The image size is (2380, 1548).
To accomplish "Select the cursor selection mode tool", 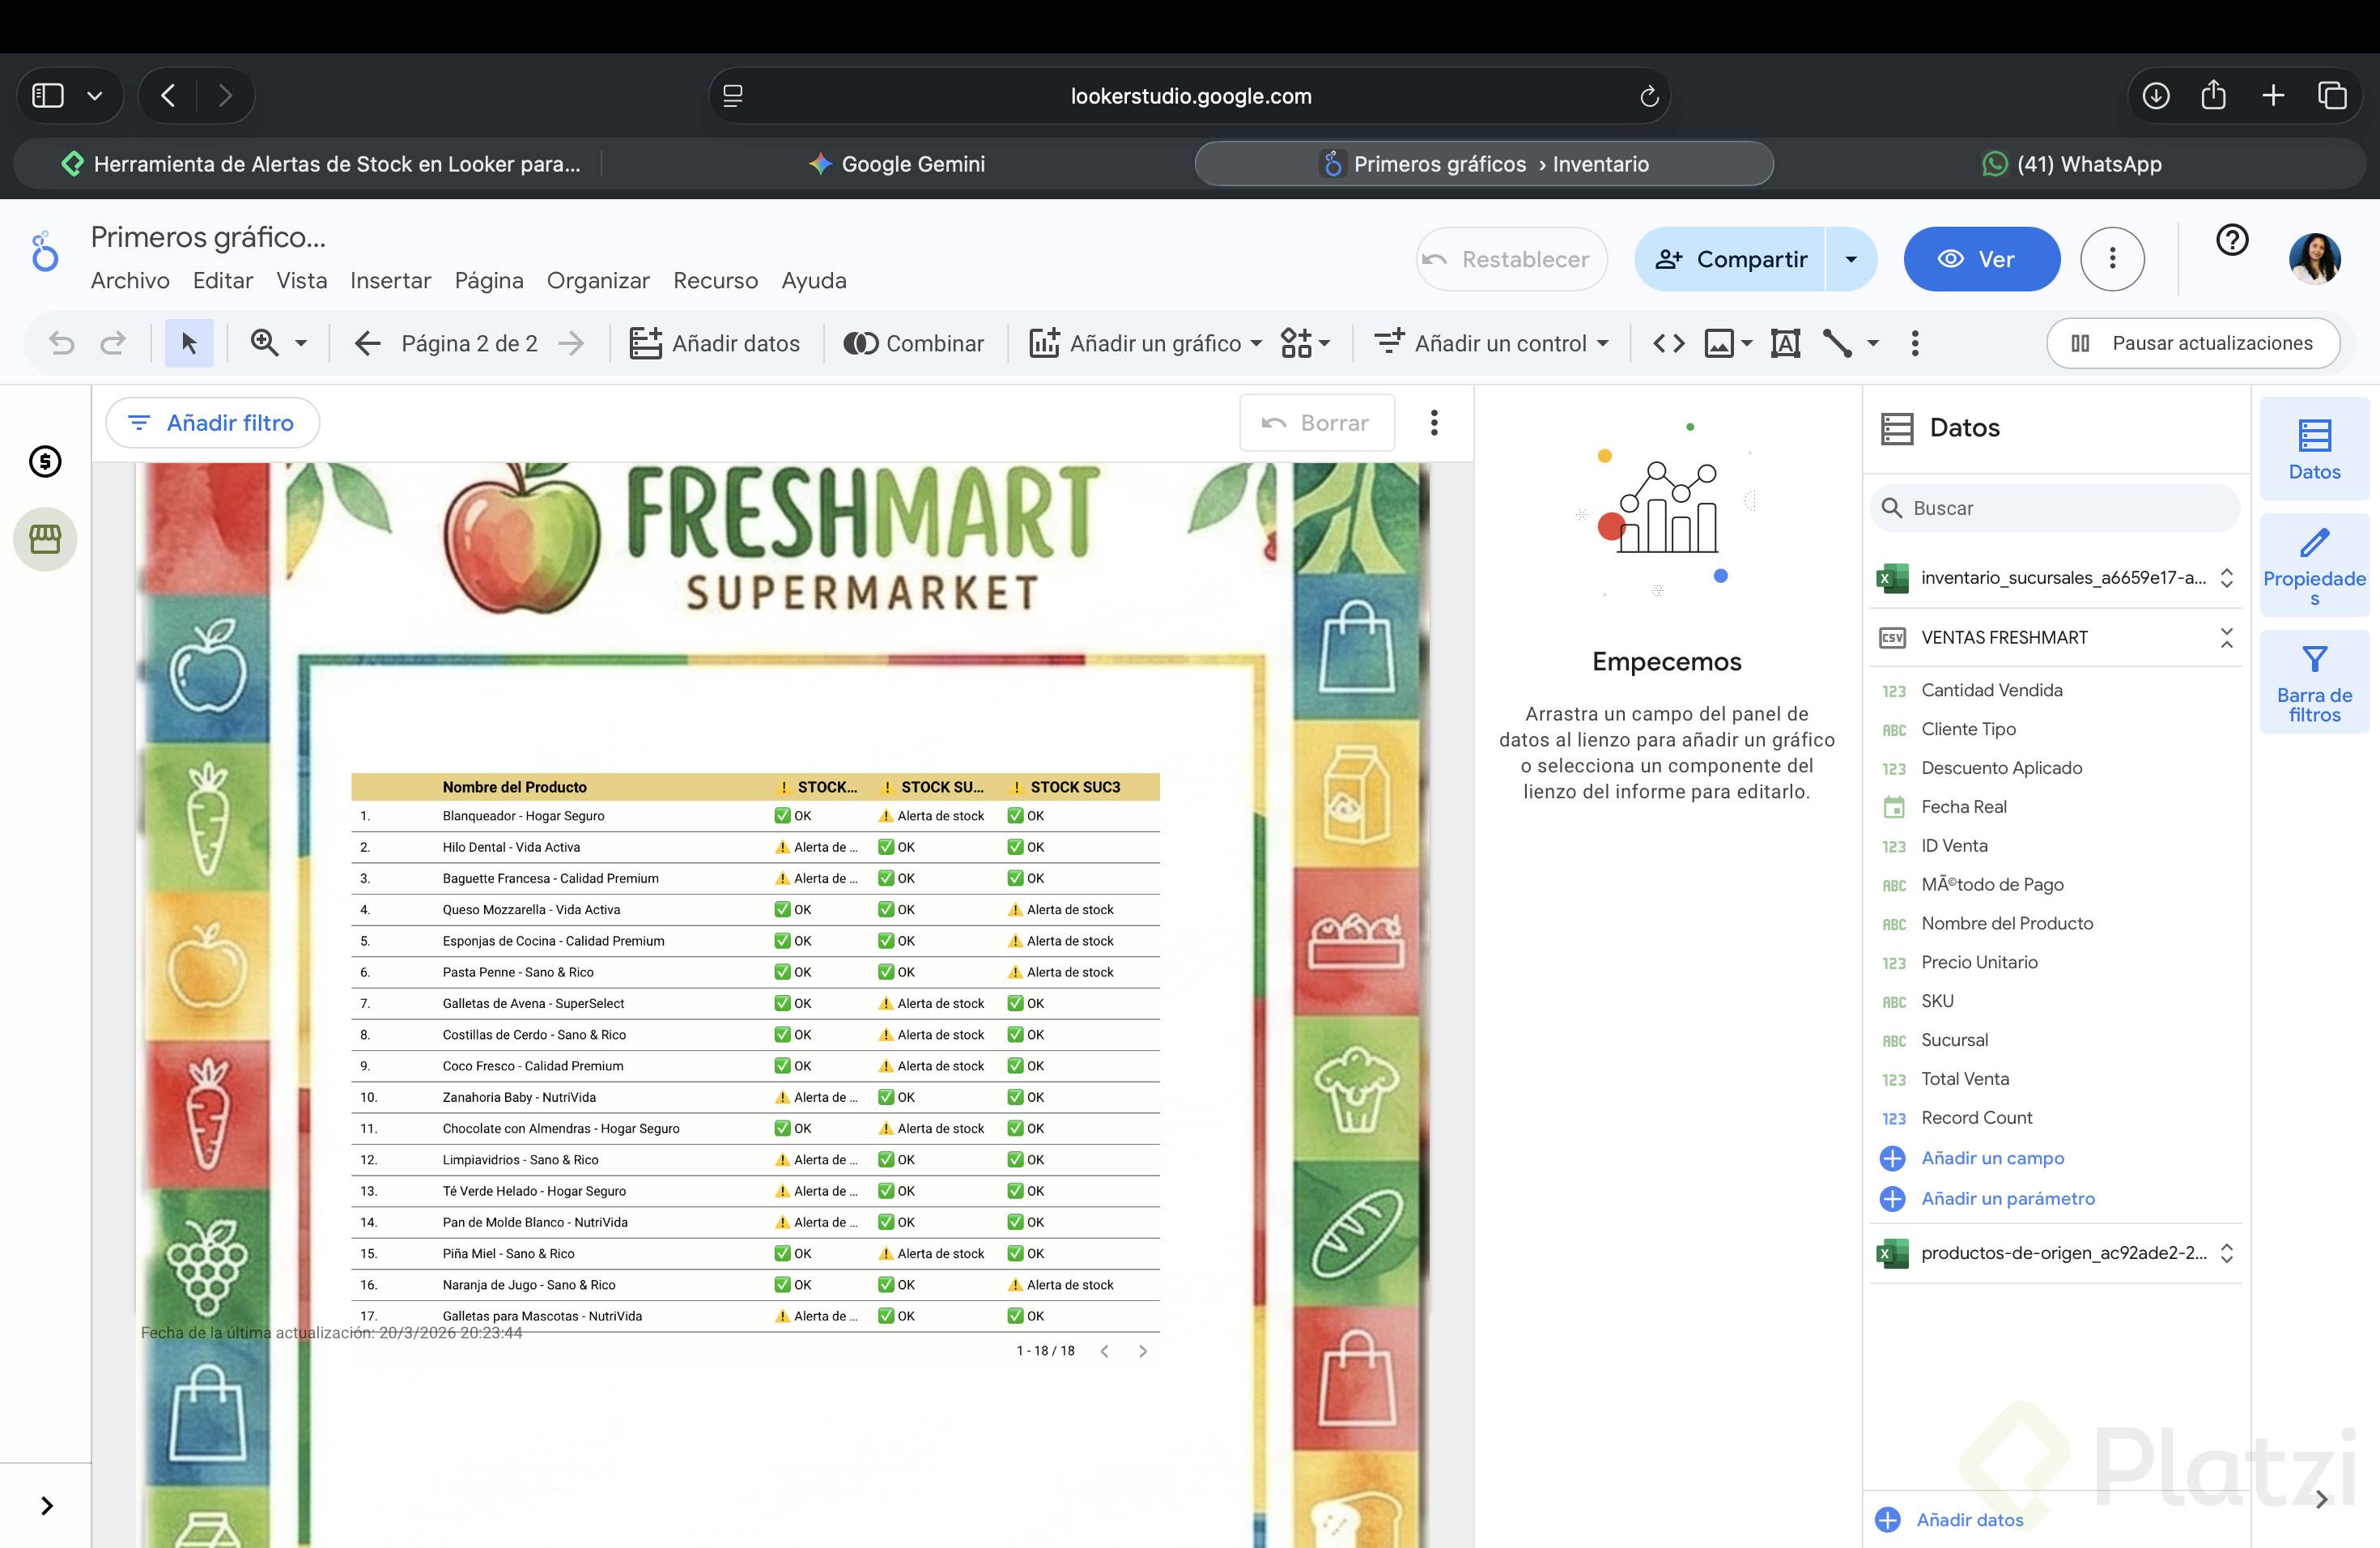I will [x=189, y=343].
